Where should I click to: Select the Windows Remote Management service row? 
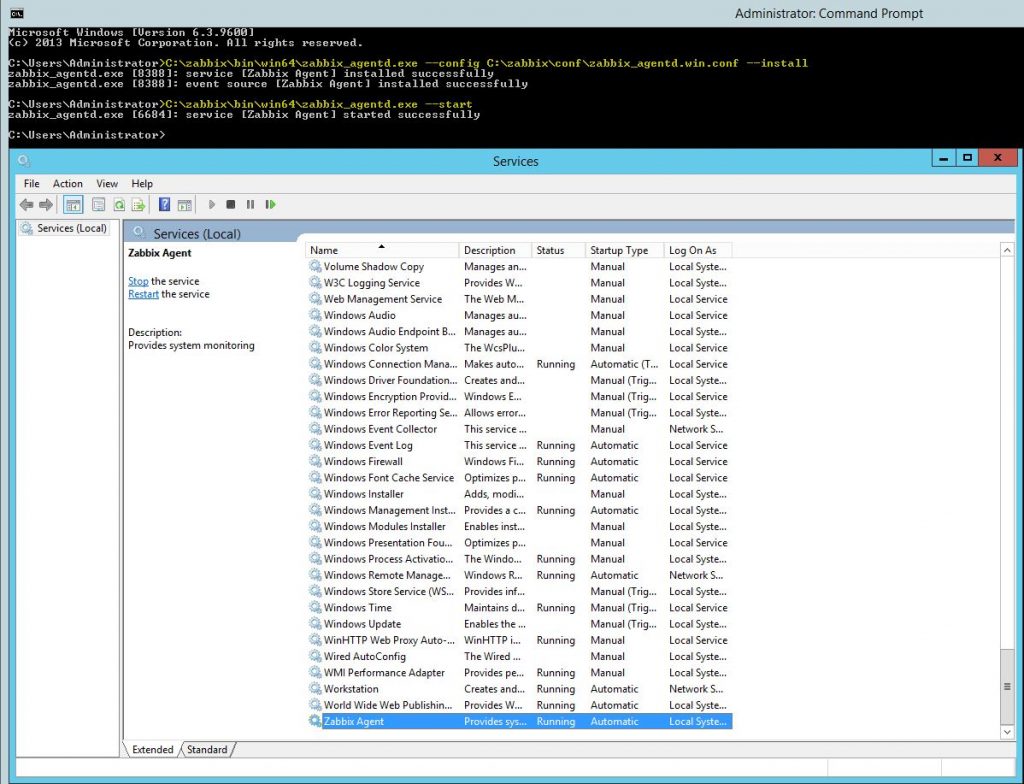pyautogui.click(x=519, y=575)
